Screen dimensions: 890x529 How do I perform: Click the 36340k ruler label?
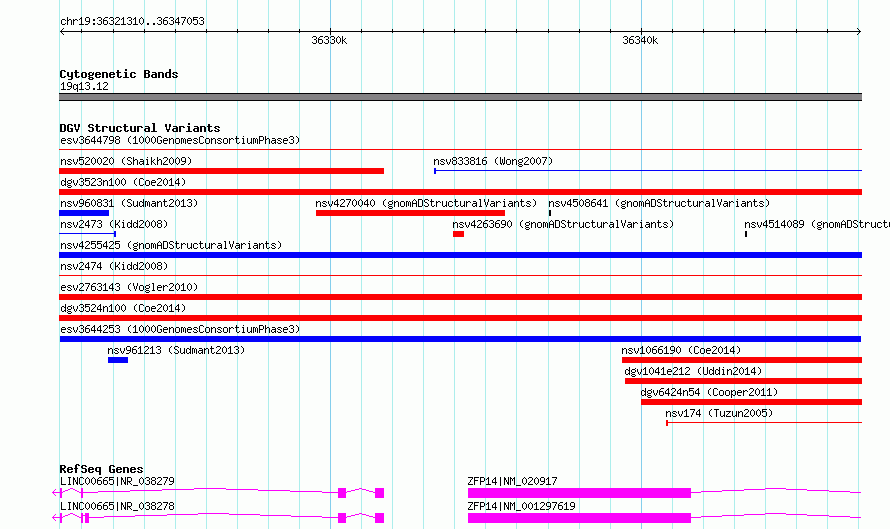point(640,40)
